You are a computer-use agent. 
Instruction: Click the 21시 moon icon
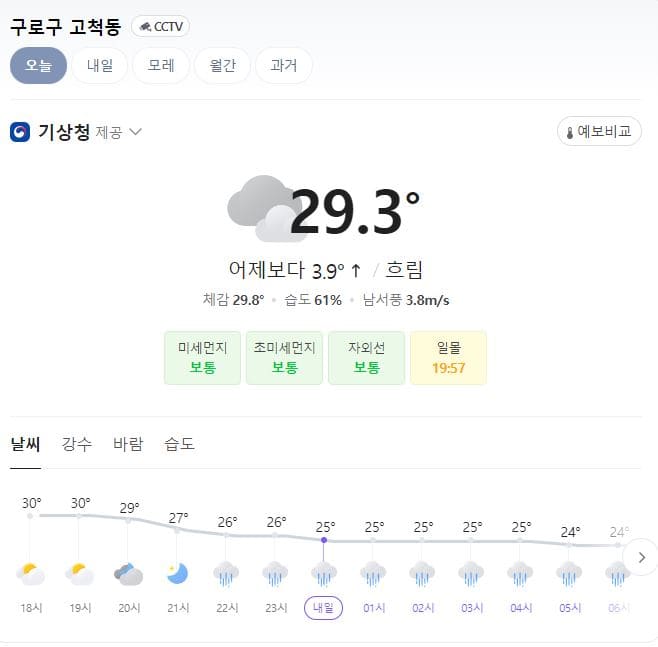click(178, 574)
